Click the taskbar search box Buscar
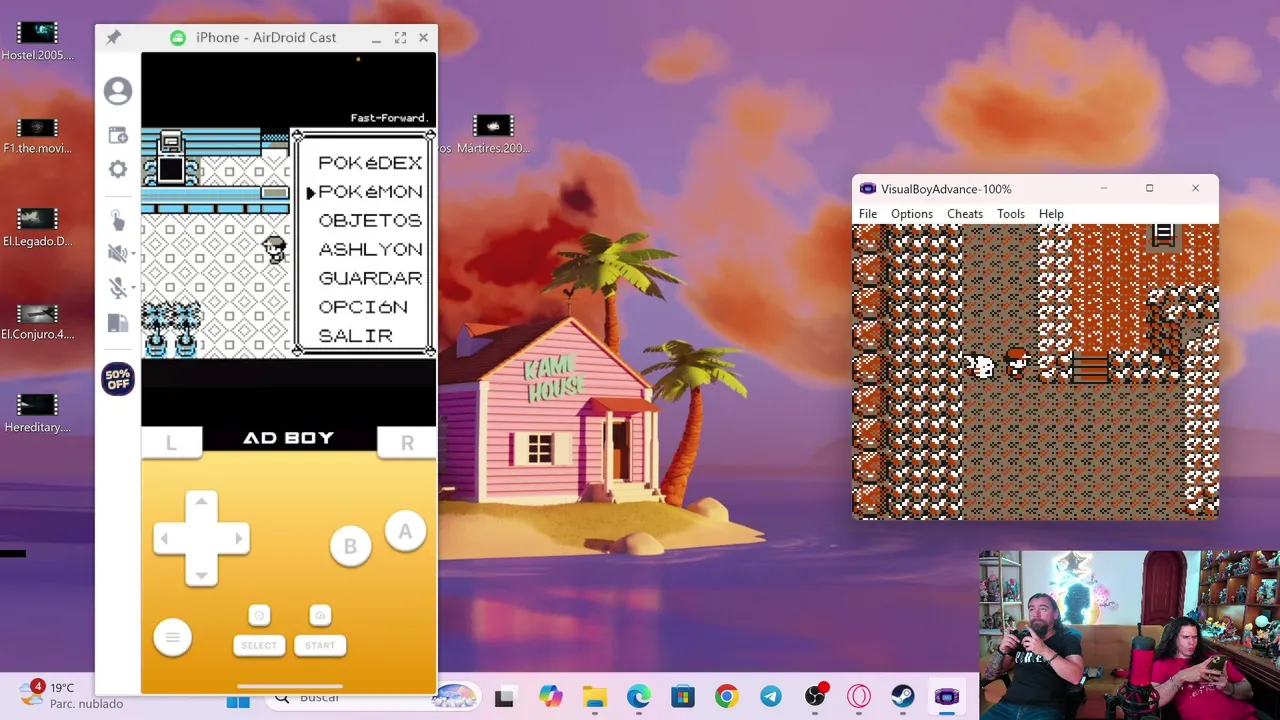The height and width of the screenshot is (720, 1280). (373, 698)
